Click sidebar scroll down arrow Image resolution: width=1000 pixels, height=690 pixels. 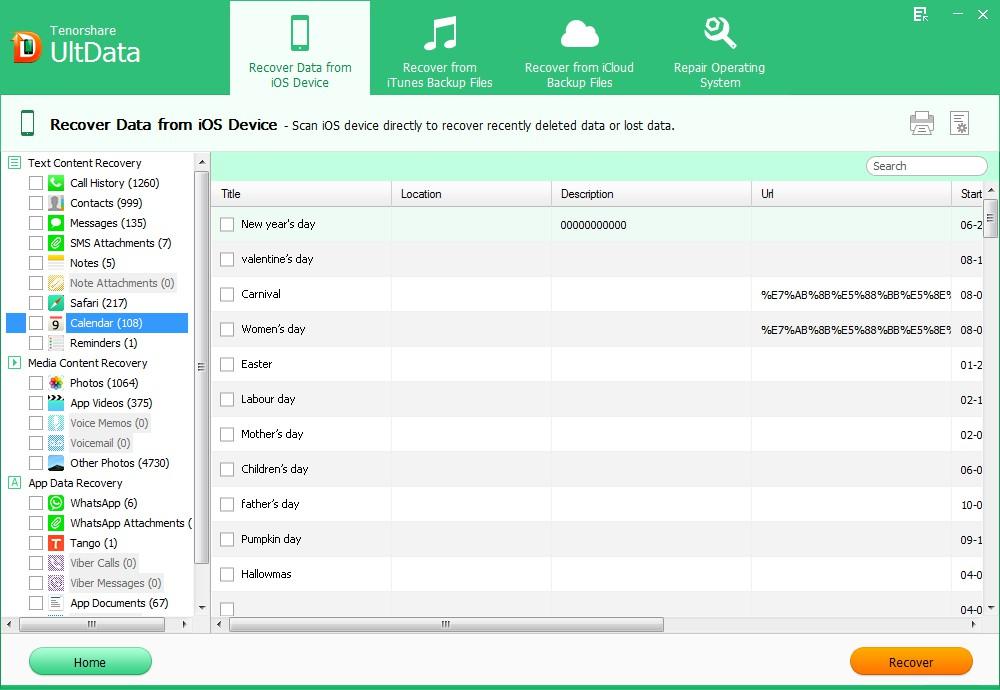[202, 608]
